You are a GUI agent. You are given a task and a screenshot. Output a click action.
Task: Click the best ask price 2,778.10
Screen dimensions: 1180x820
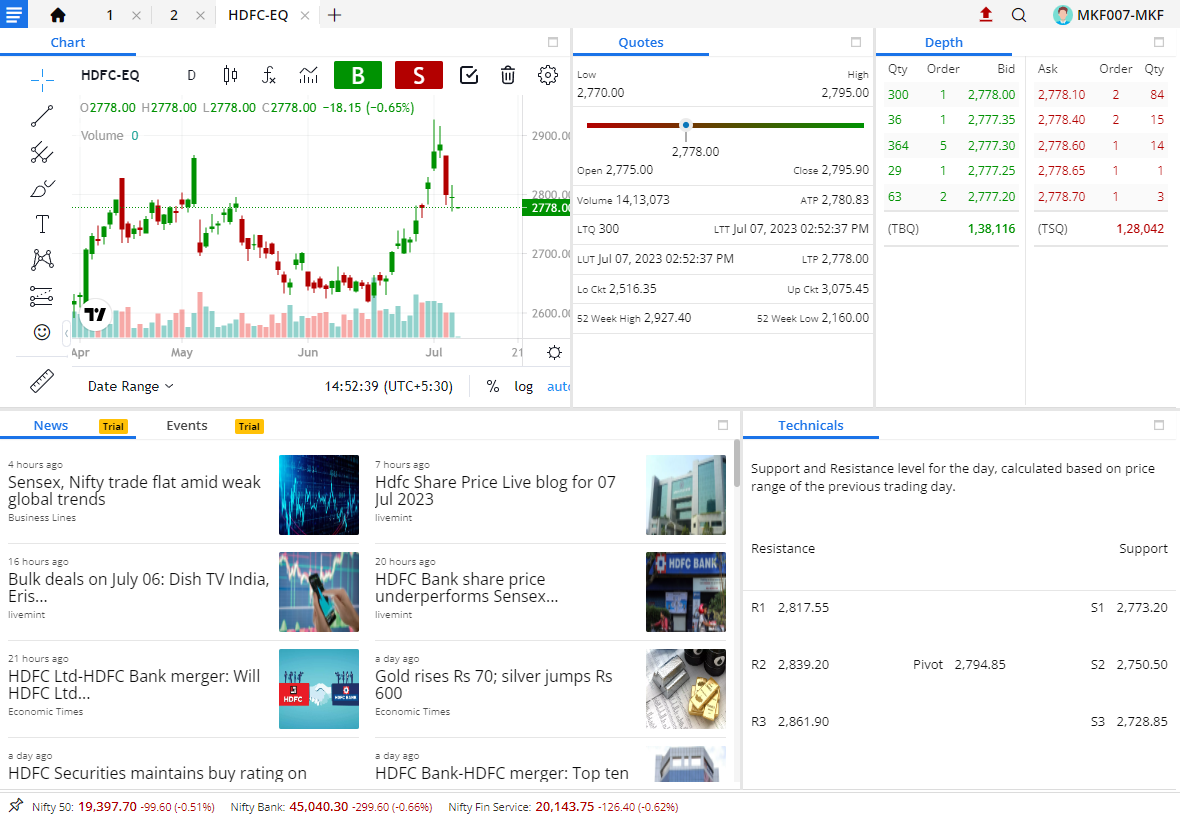pos(1062,94)
